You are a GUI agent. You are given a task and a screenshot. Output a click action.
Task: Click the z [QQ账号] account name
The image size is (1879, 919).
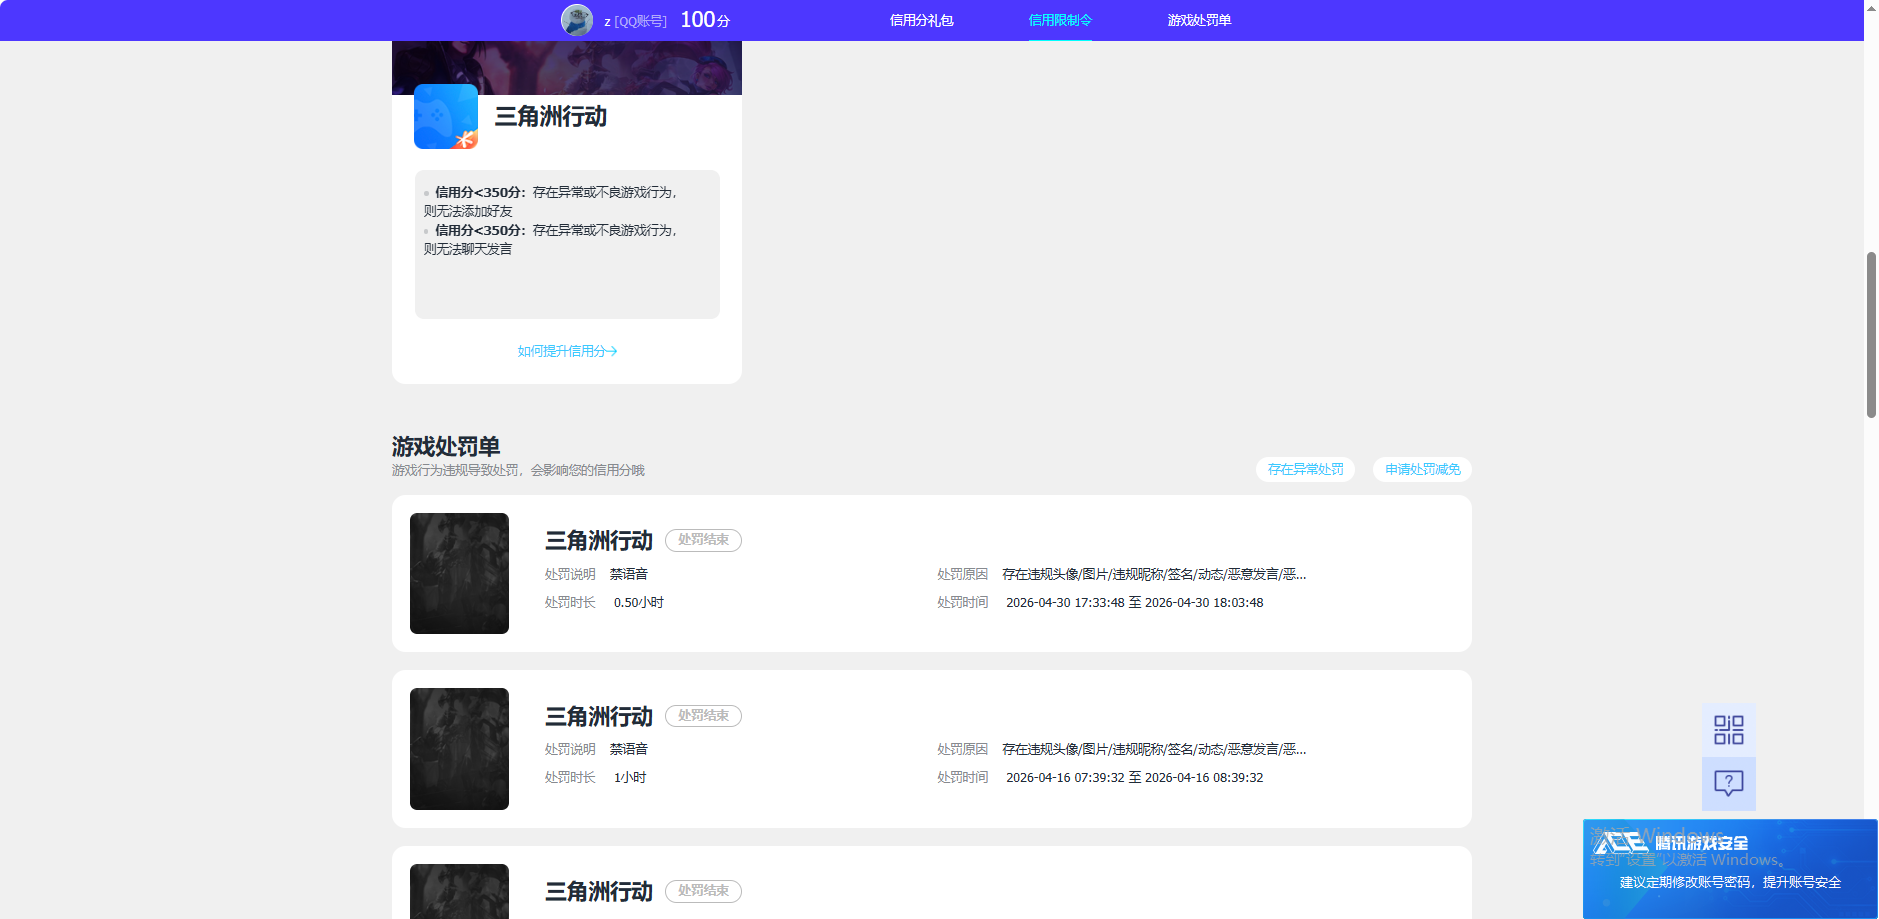[x=635, y=21]
